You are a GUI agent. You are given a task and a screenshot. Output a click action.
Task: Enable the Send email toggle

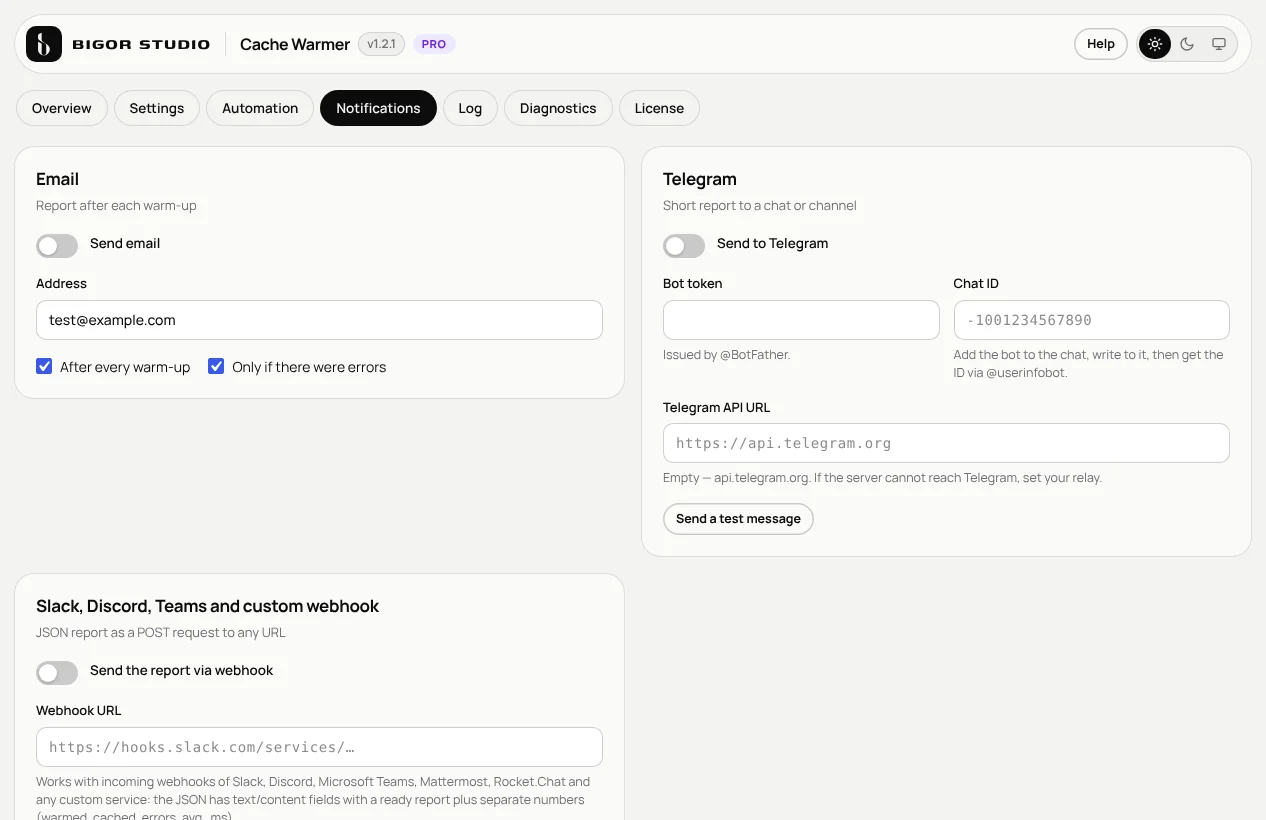[x=57, y=245]
